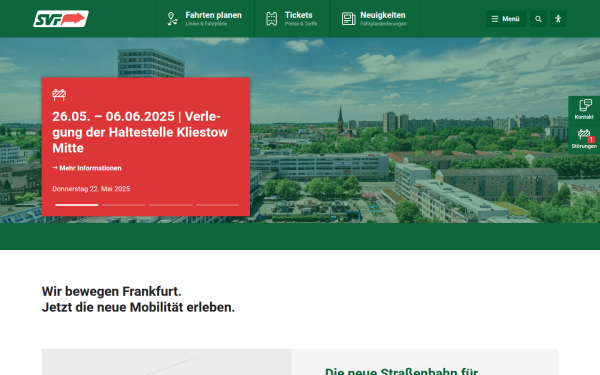This screenshot has width=600, height=375.
Task: Open the neue Straßenbahn article heading
Action: 401,371
